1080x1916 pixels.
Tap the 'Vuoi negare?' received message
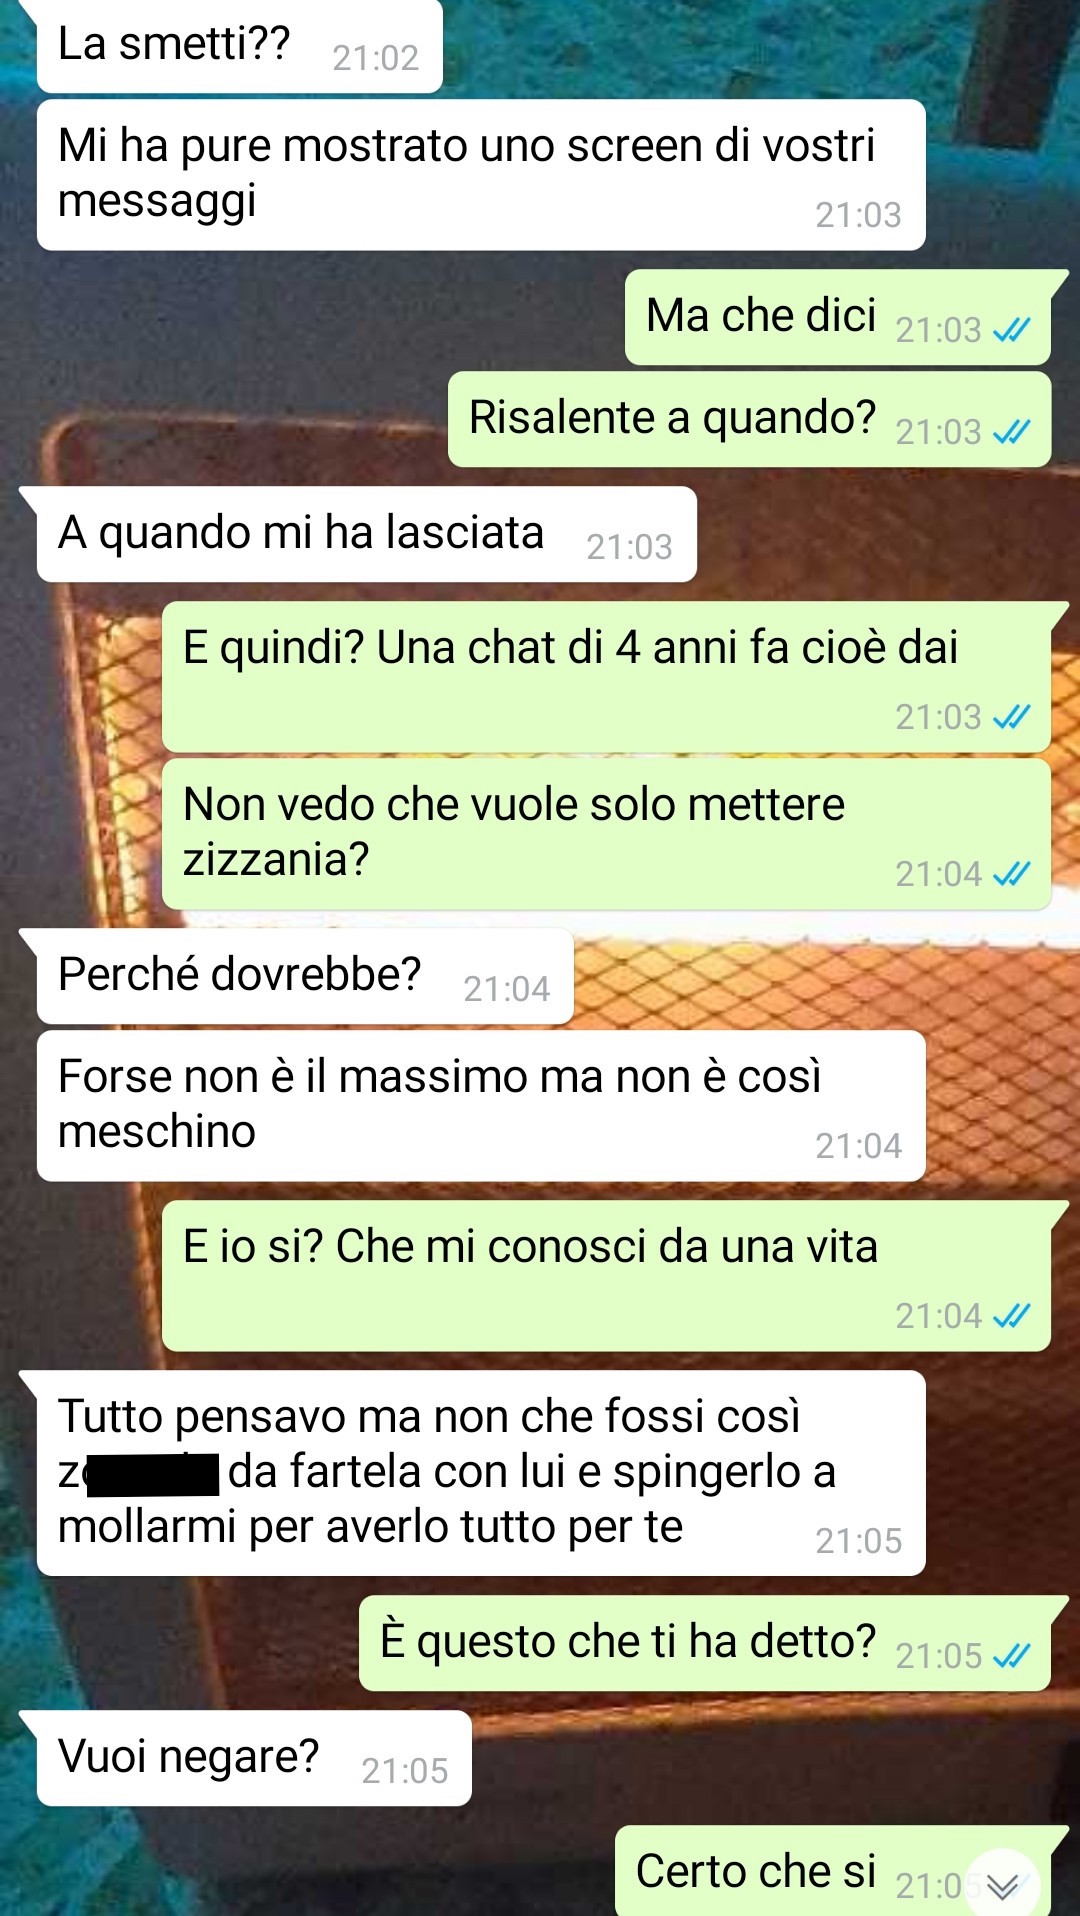tap(254, 1758)
